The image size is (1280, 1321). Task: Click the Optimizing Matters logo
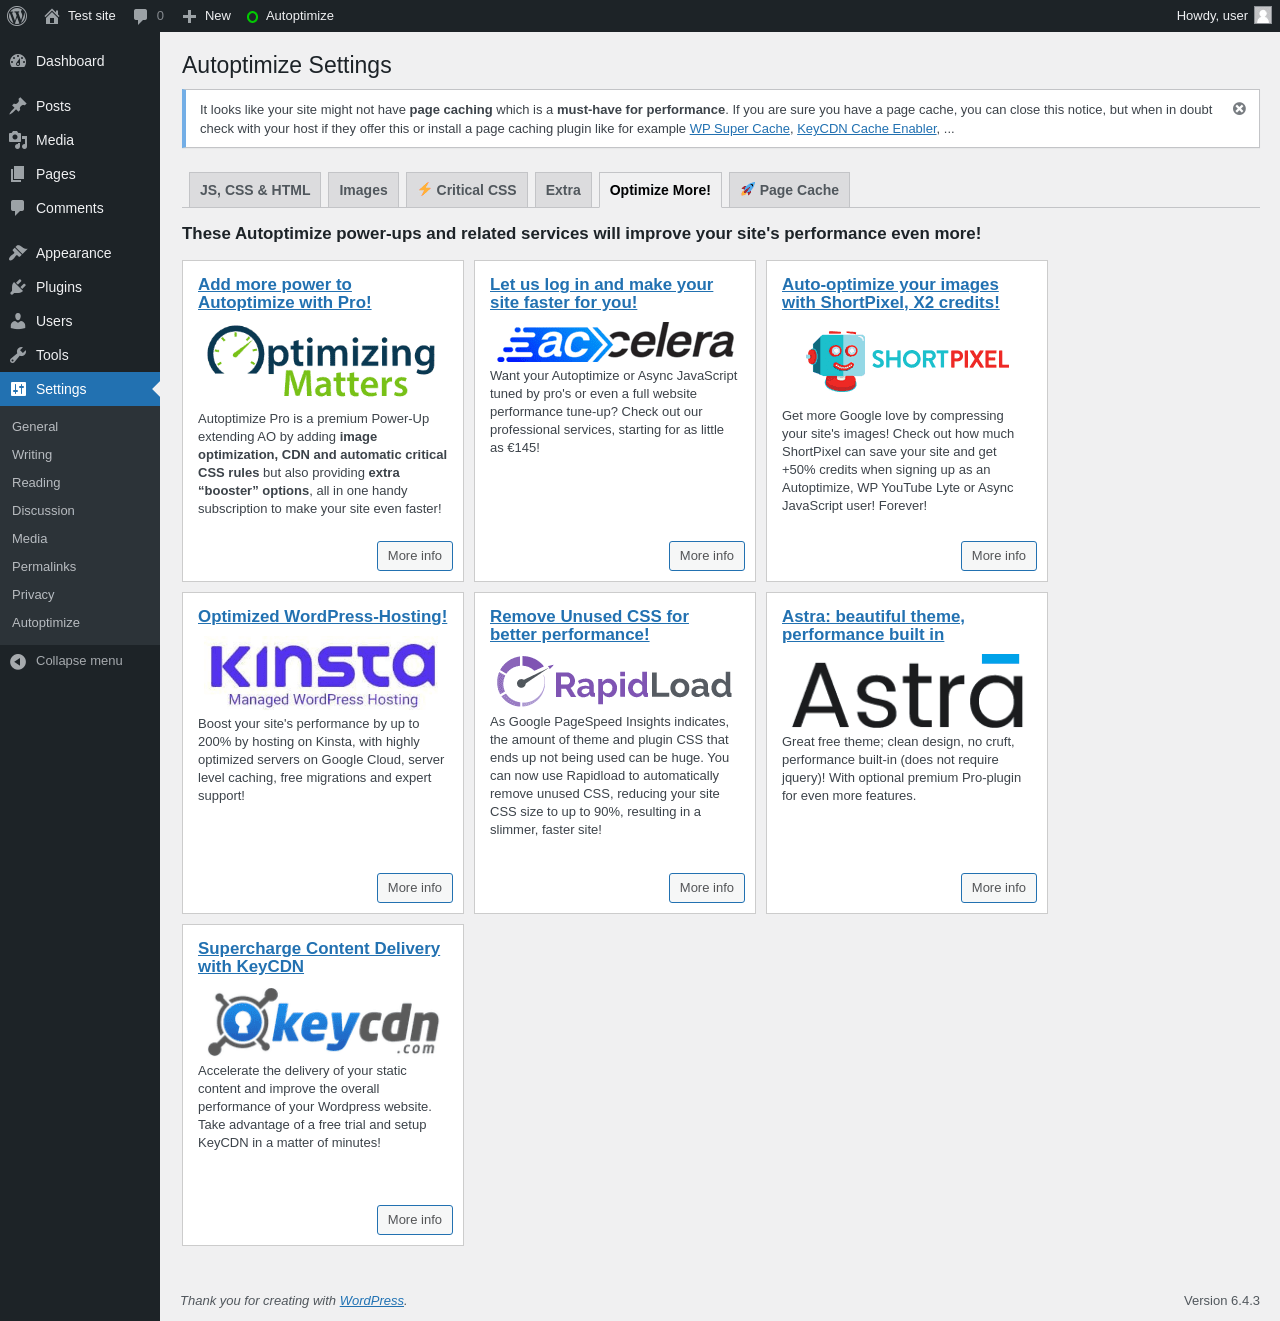(322, 362)
